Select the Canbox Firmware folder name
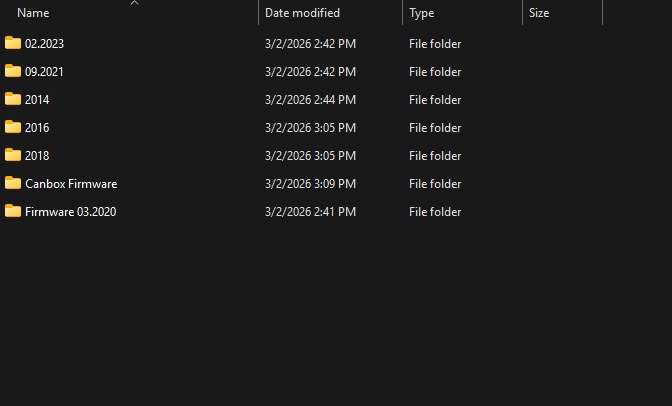672x406 pixels. (71, 184)
